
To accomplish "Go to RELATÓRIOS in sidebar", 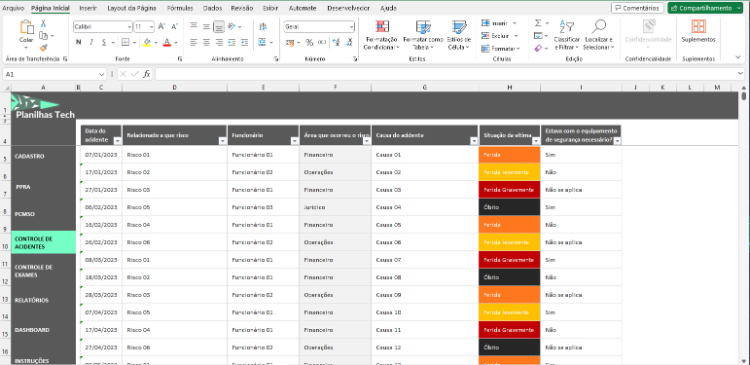I will [32, 300].
